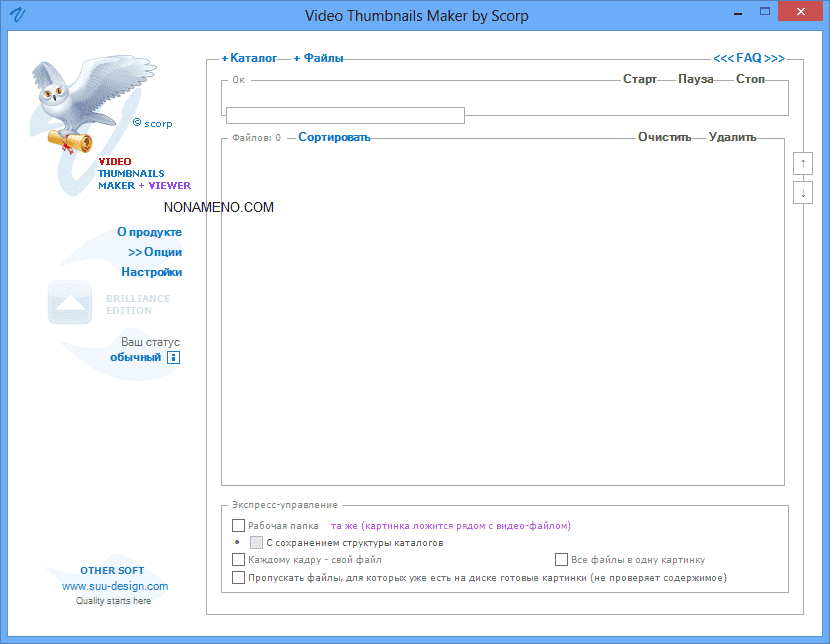Toggle С сохранением структуры каталогов checkbox
Viewport: 830px width, 644px height.
(256, 542)
